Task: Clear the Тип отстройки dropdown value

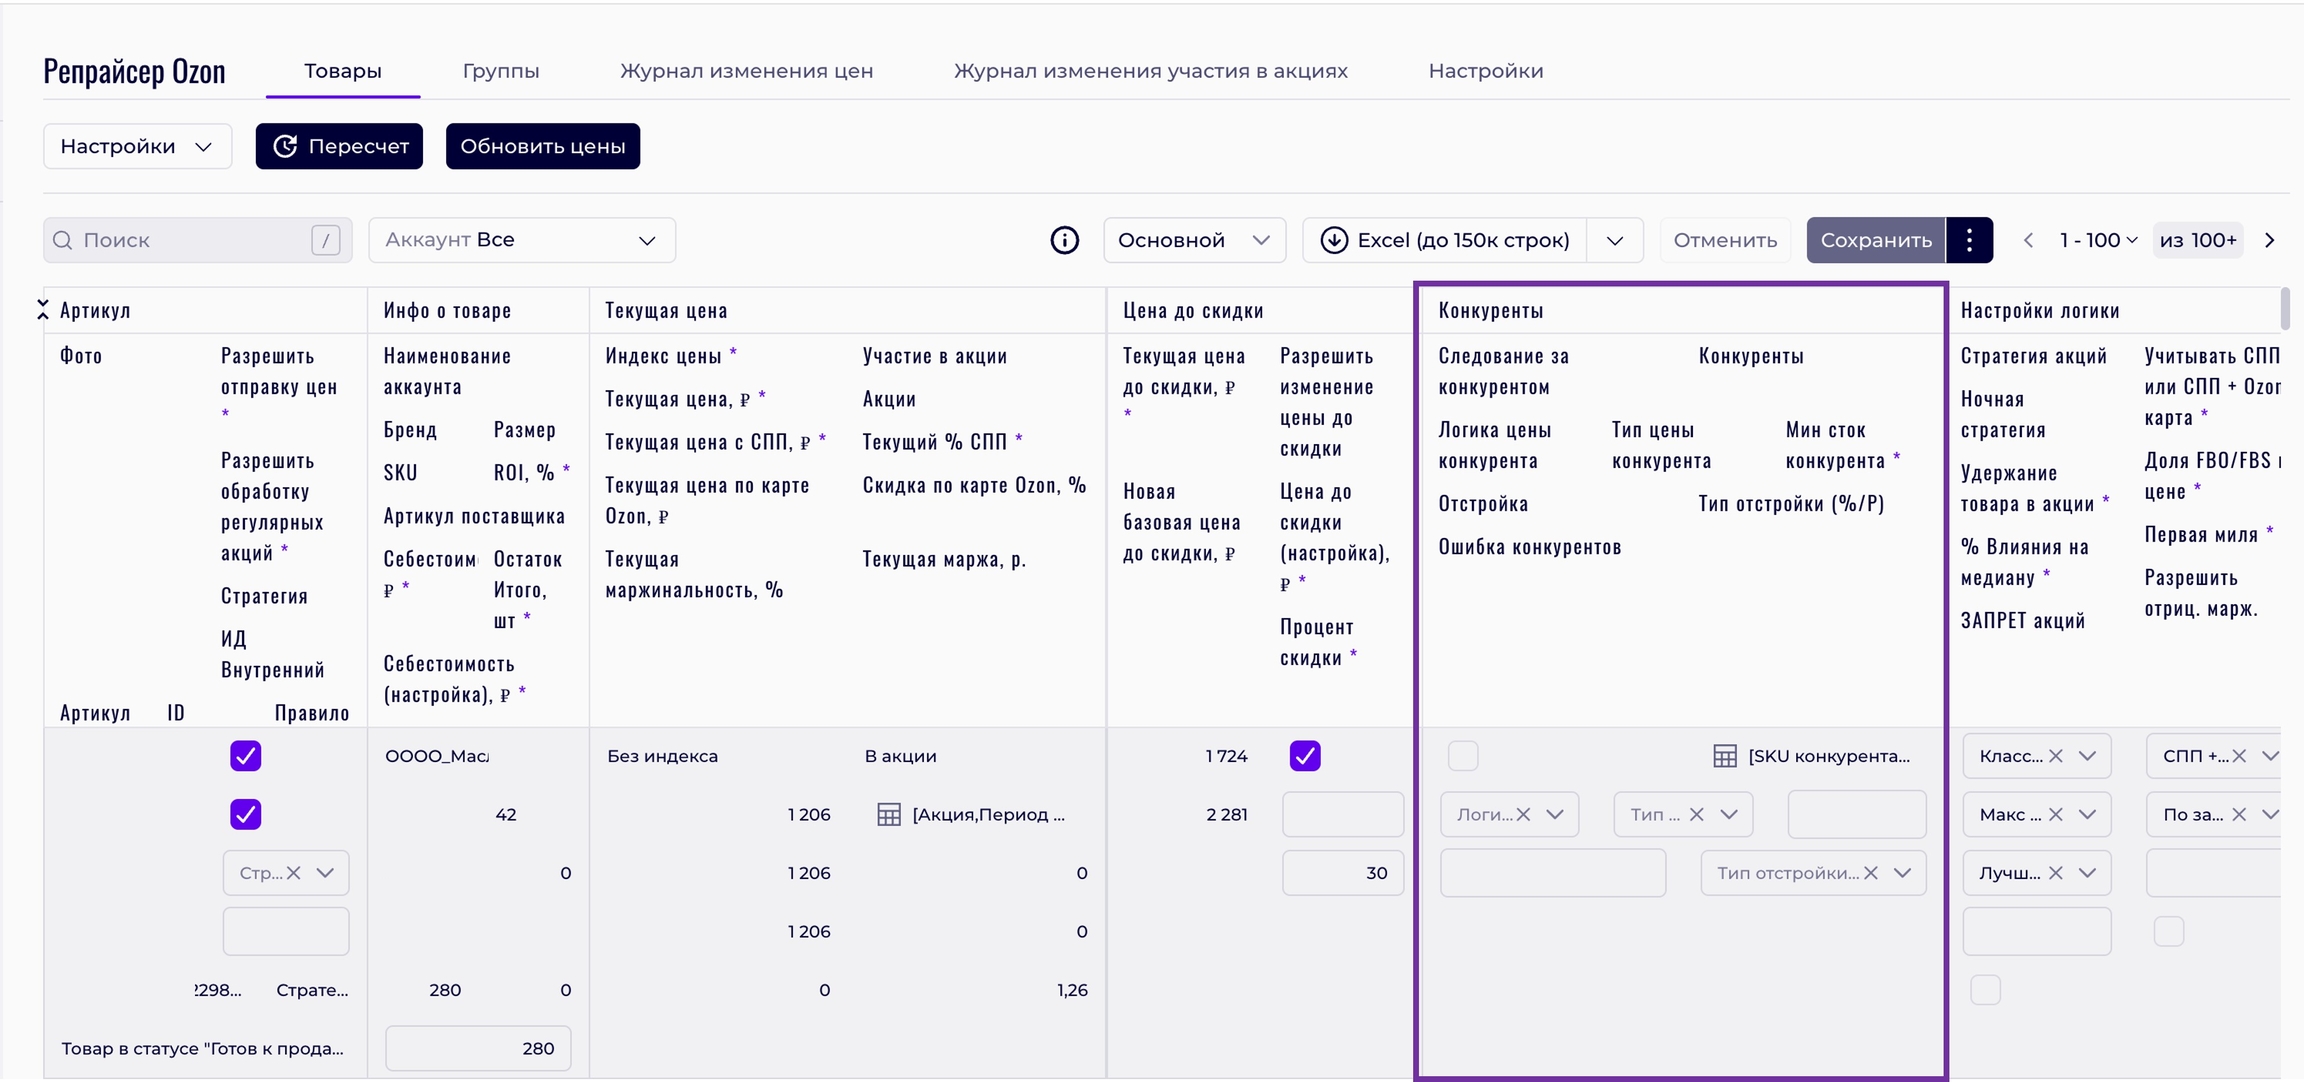Action: tap(1871, 873)
